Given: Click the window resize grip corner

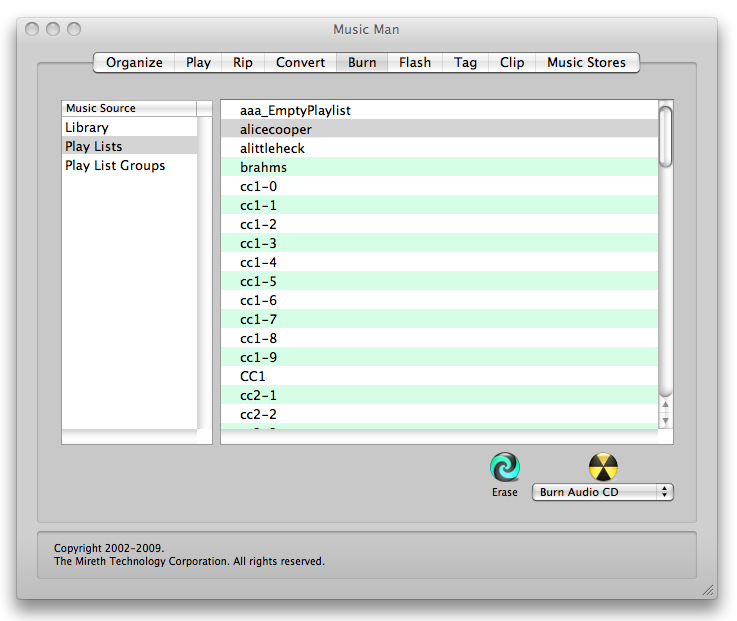Looking at the screenshot, I should [x=709, y=591].
